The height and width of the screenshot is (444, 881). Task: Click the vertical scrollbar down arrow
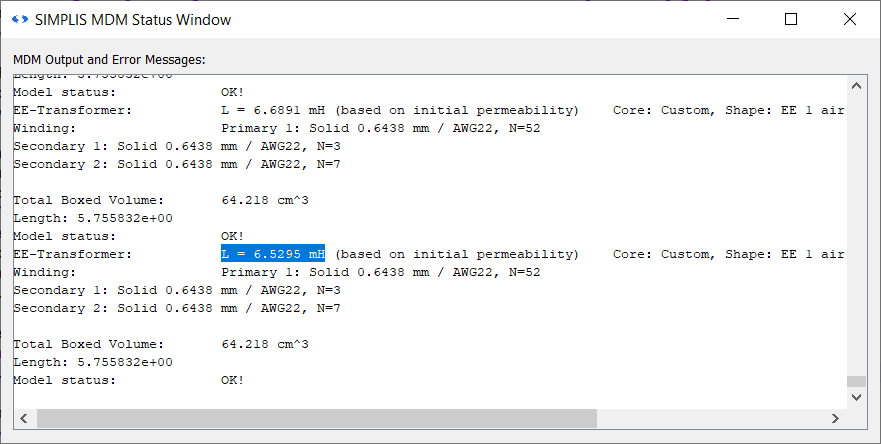click(855, 396)
